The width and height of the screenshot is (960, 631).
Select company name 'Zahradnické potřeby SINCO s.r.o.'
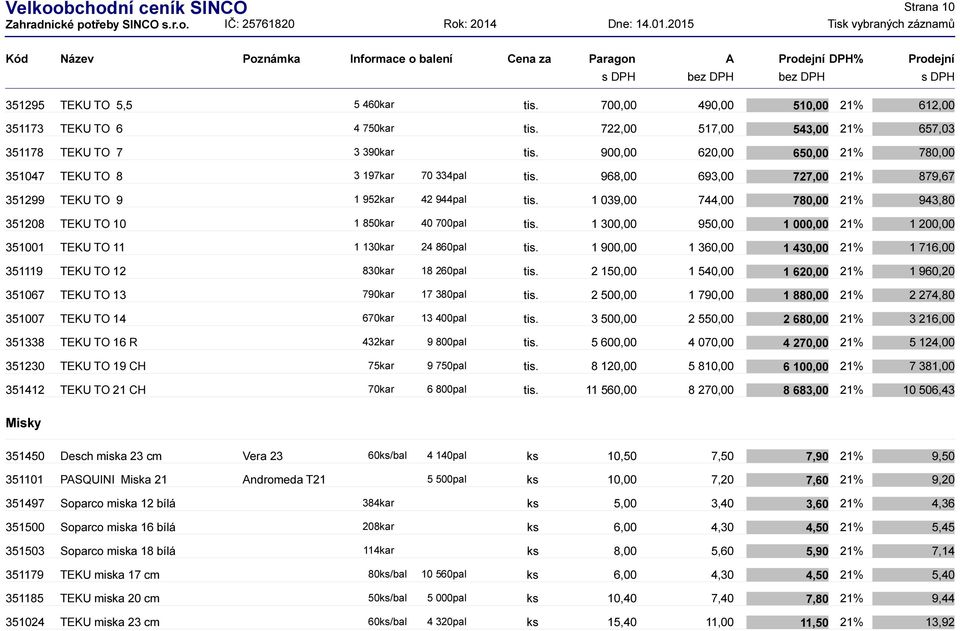(x=97, y=25)
